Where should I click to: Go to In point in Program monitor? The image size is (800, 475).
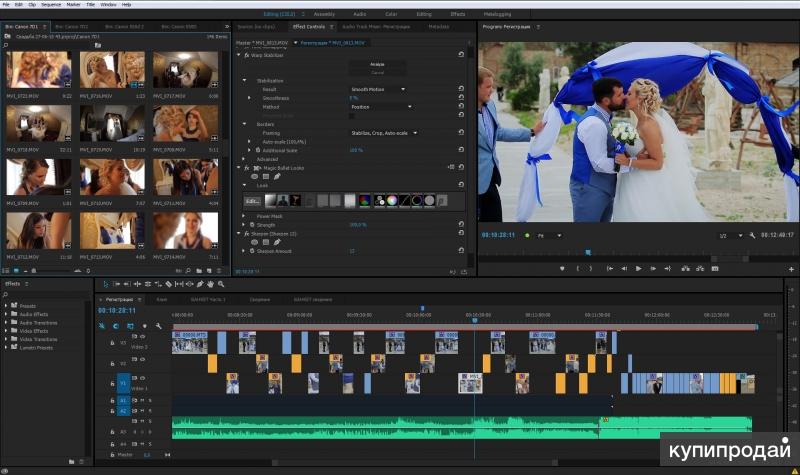point(610,268)
